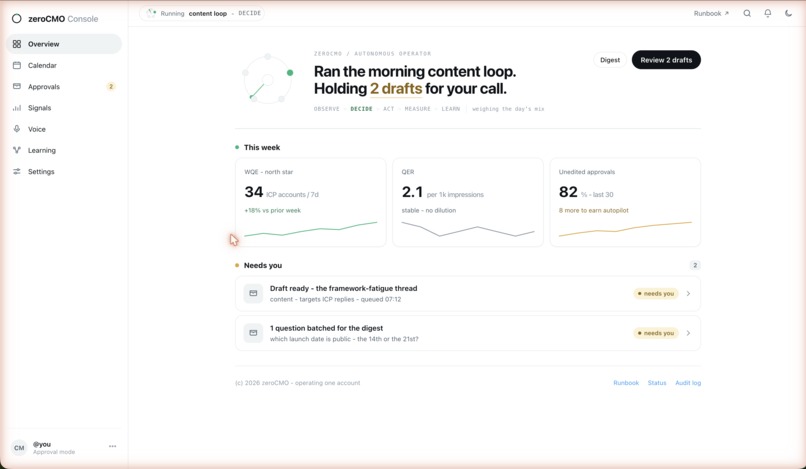806x469 pixels.
Task: Click the Approvals count badge 2
Action: [x=111, y=86]
